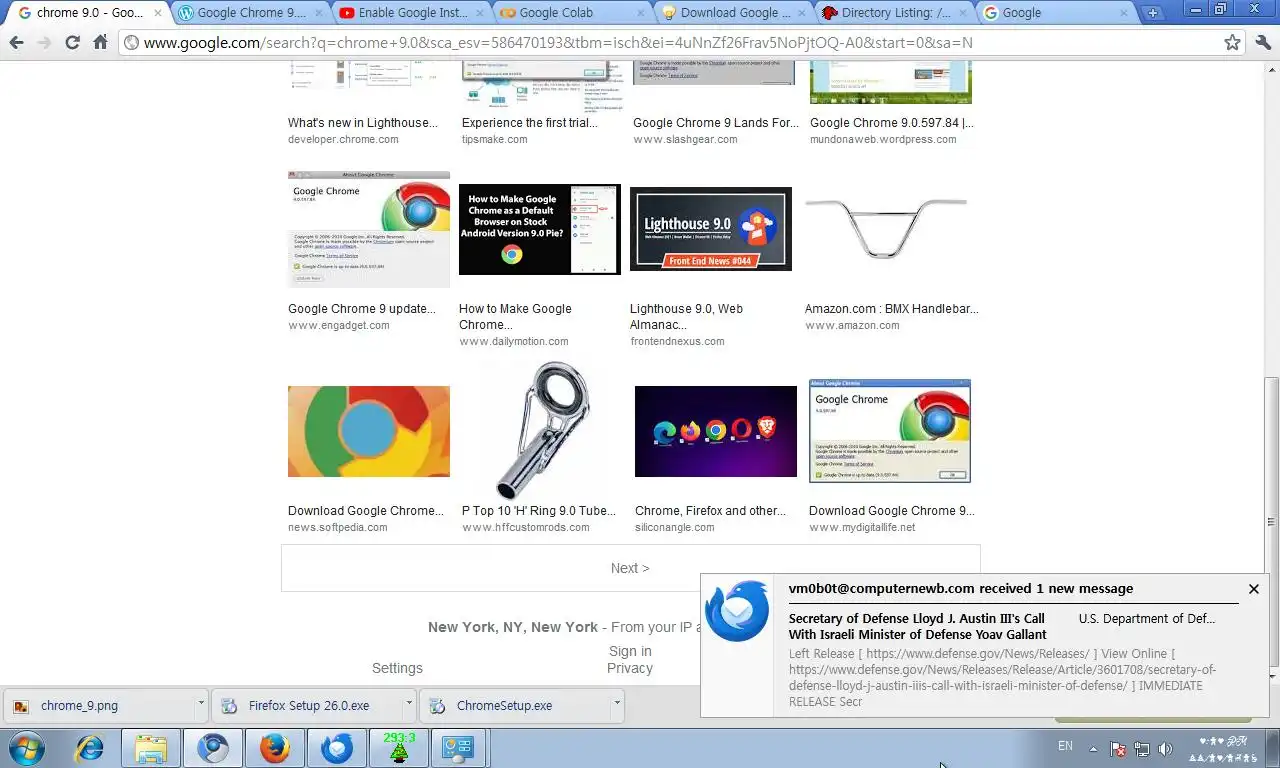
Task: Click the globe site info icon in address bar
Action: pyautogui.click(x=131, y=43)
